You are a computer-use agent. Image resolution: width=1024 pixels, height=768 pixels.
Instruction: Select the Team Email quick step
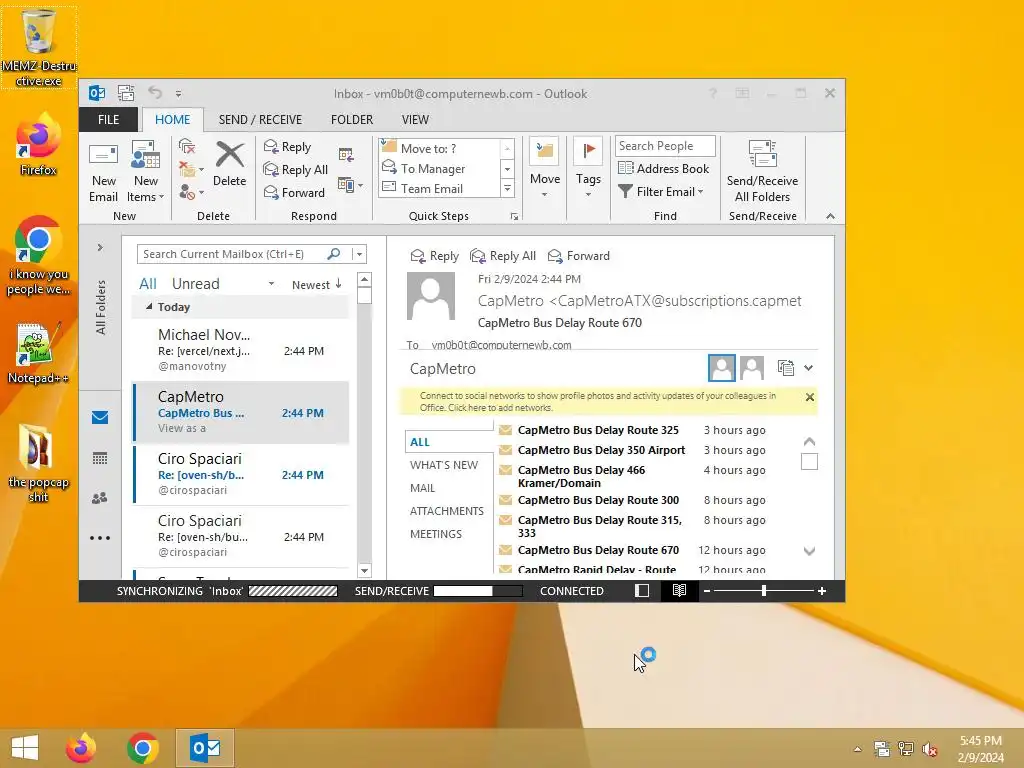(439, 189)
